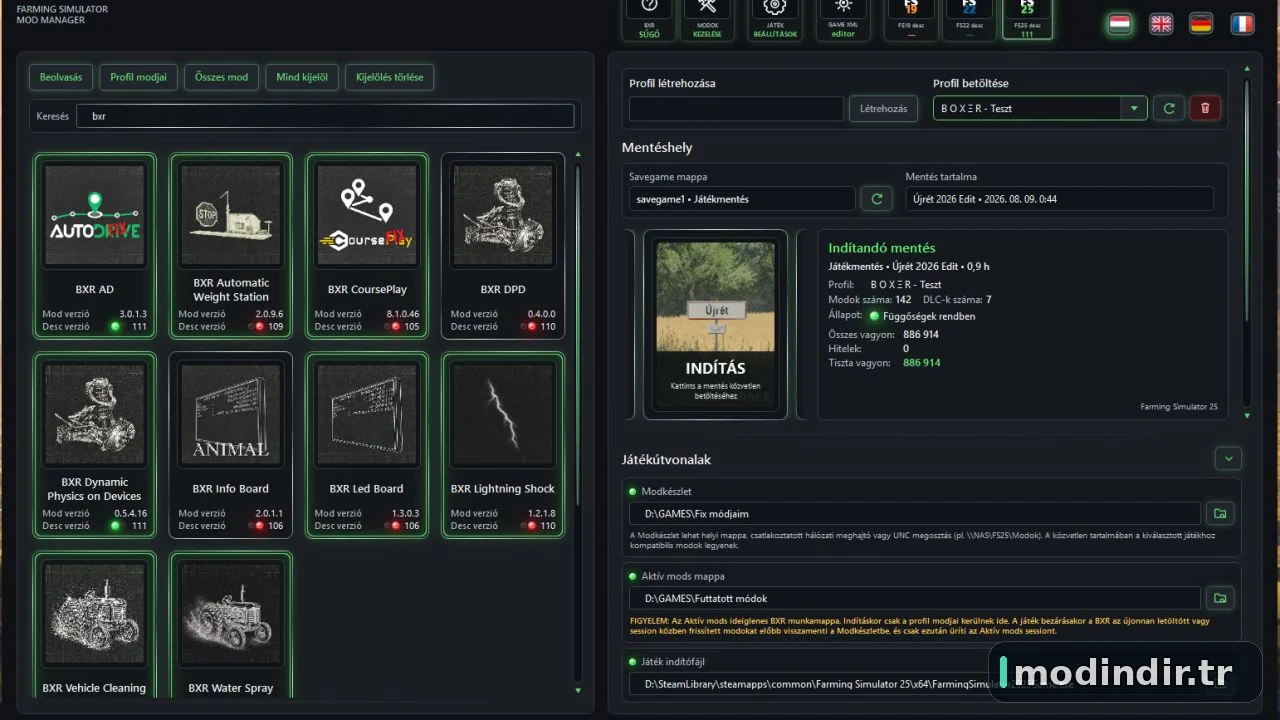The width and height of the screenshot is (1280, 720).
Task: Click Kijelölés törlése to clear selection
Action: pos(390,77)
